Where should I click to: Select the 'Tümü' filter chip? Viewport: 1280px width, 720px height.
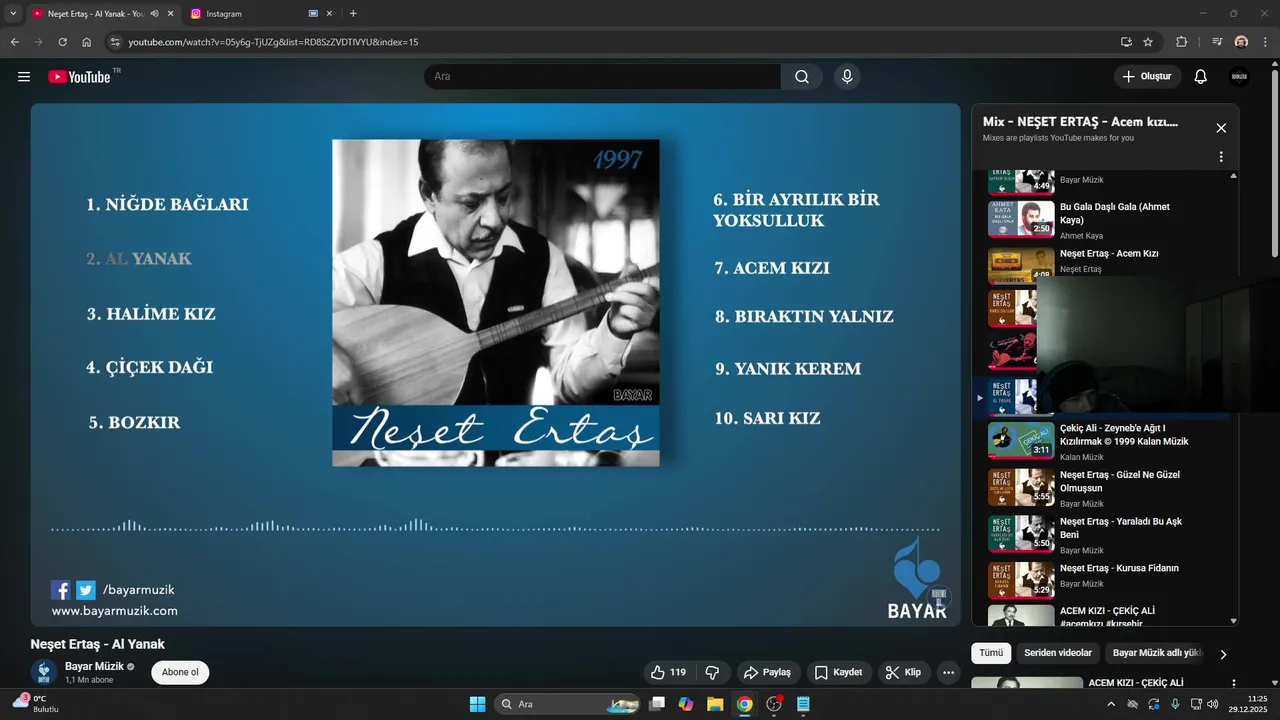[991, 653]
